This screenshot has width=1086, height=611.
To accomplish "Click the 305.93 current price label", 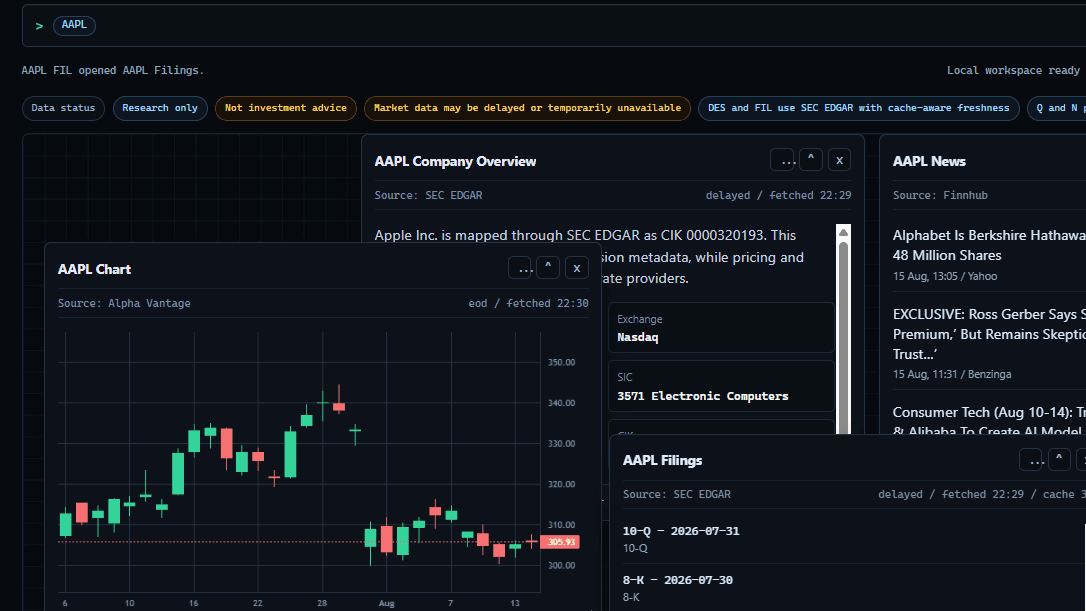I will pos(560,542).
